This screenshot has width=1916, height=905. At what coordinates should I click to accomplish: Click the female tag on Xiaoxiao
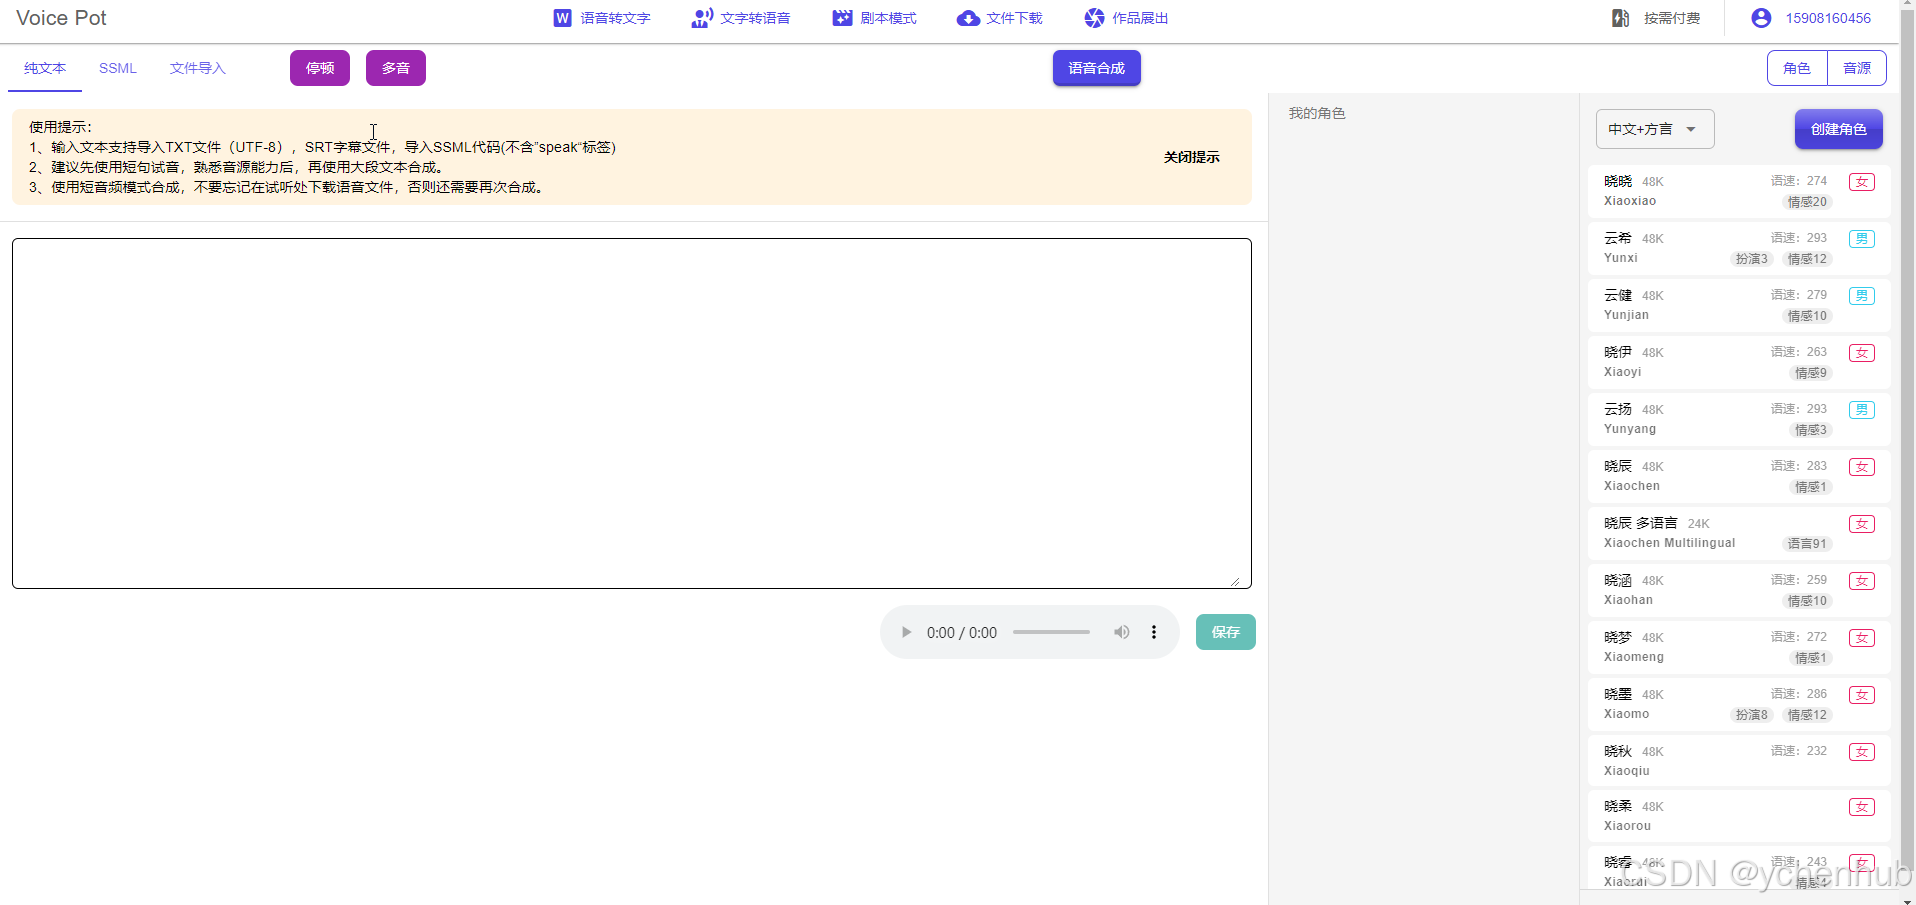pyautogui.click(x=1862, y=182)
